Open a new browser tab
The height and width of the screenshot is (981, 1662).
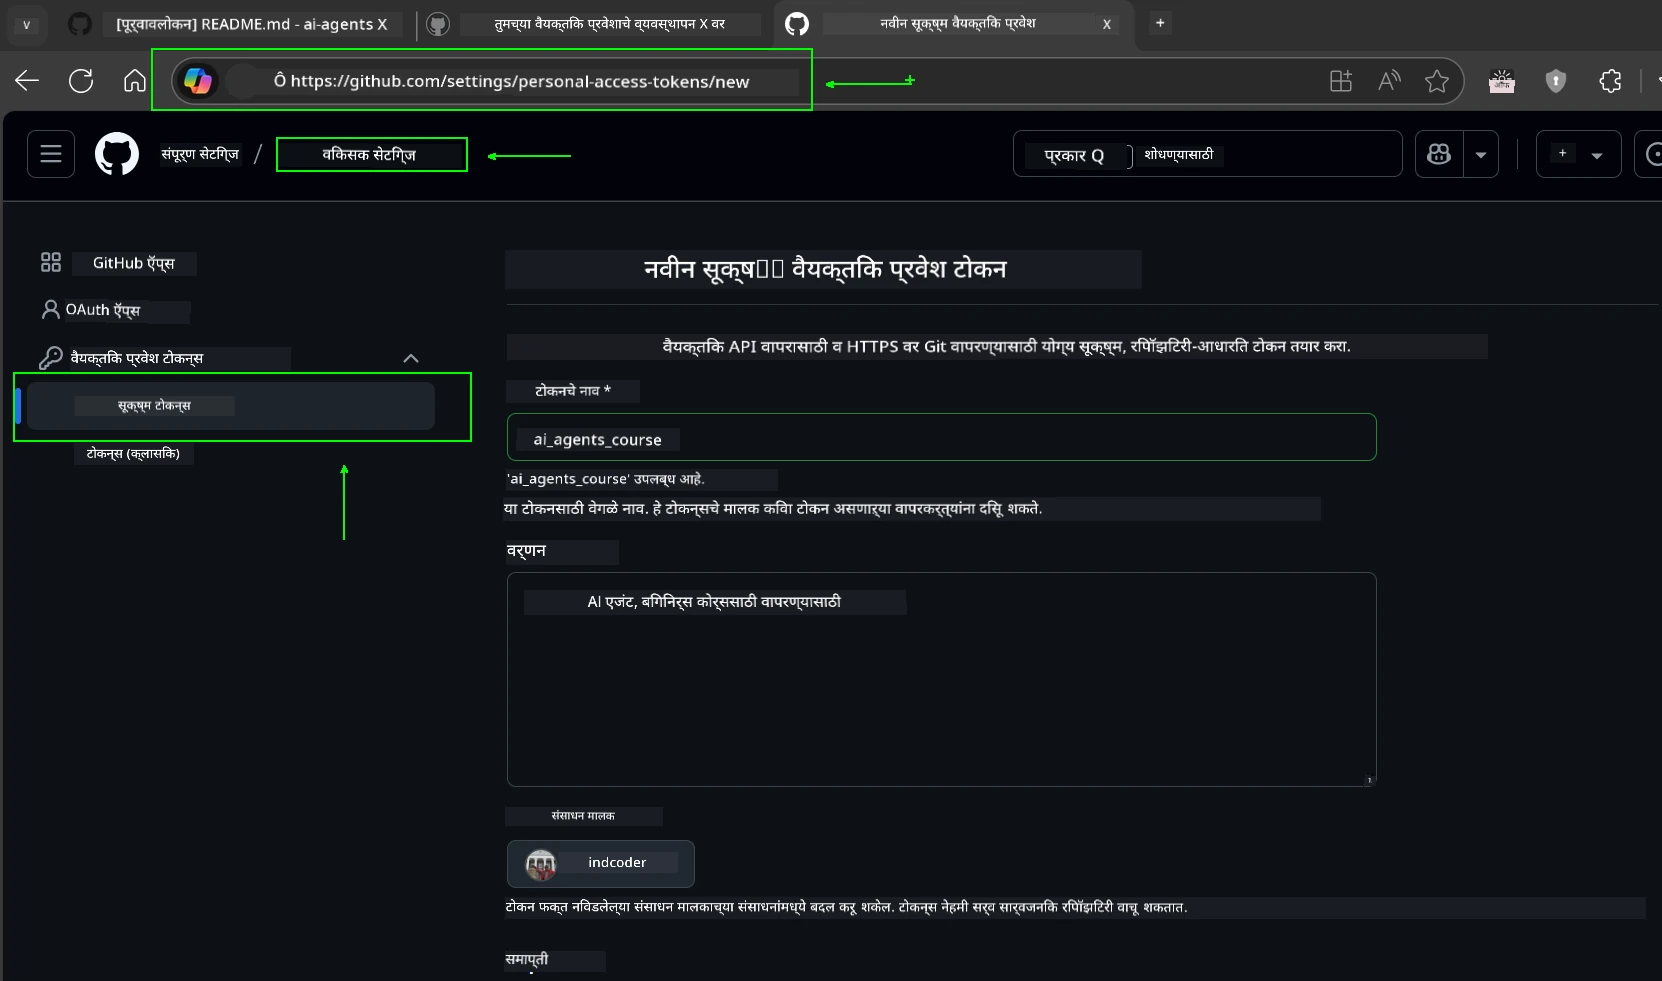pos(1160,22)
